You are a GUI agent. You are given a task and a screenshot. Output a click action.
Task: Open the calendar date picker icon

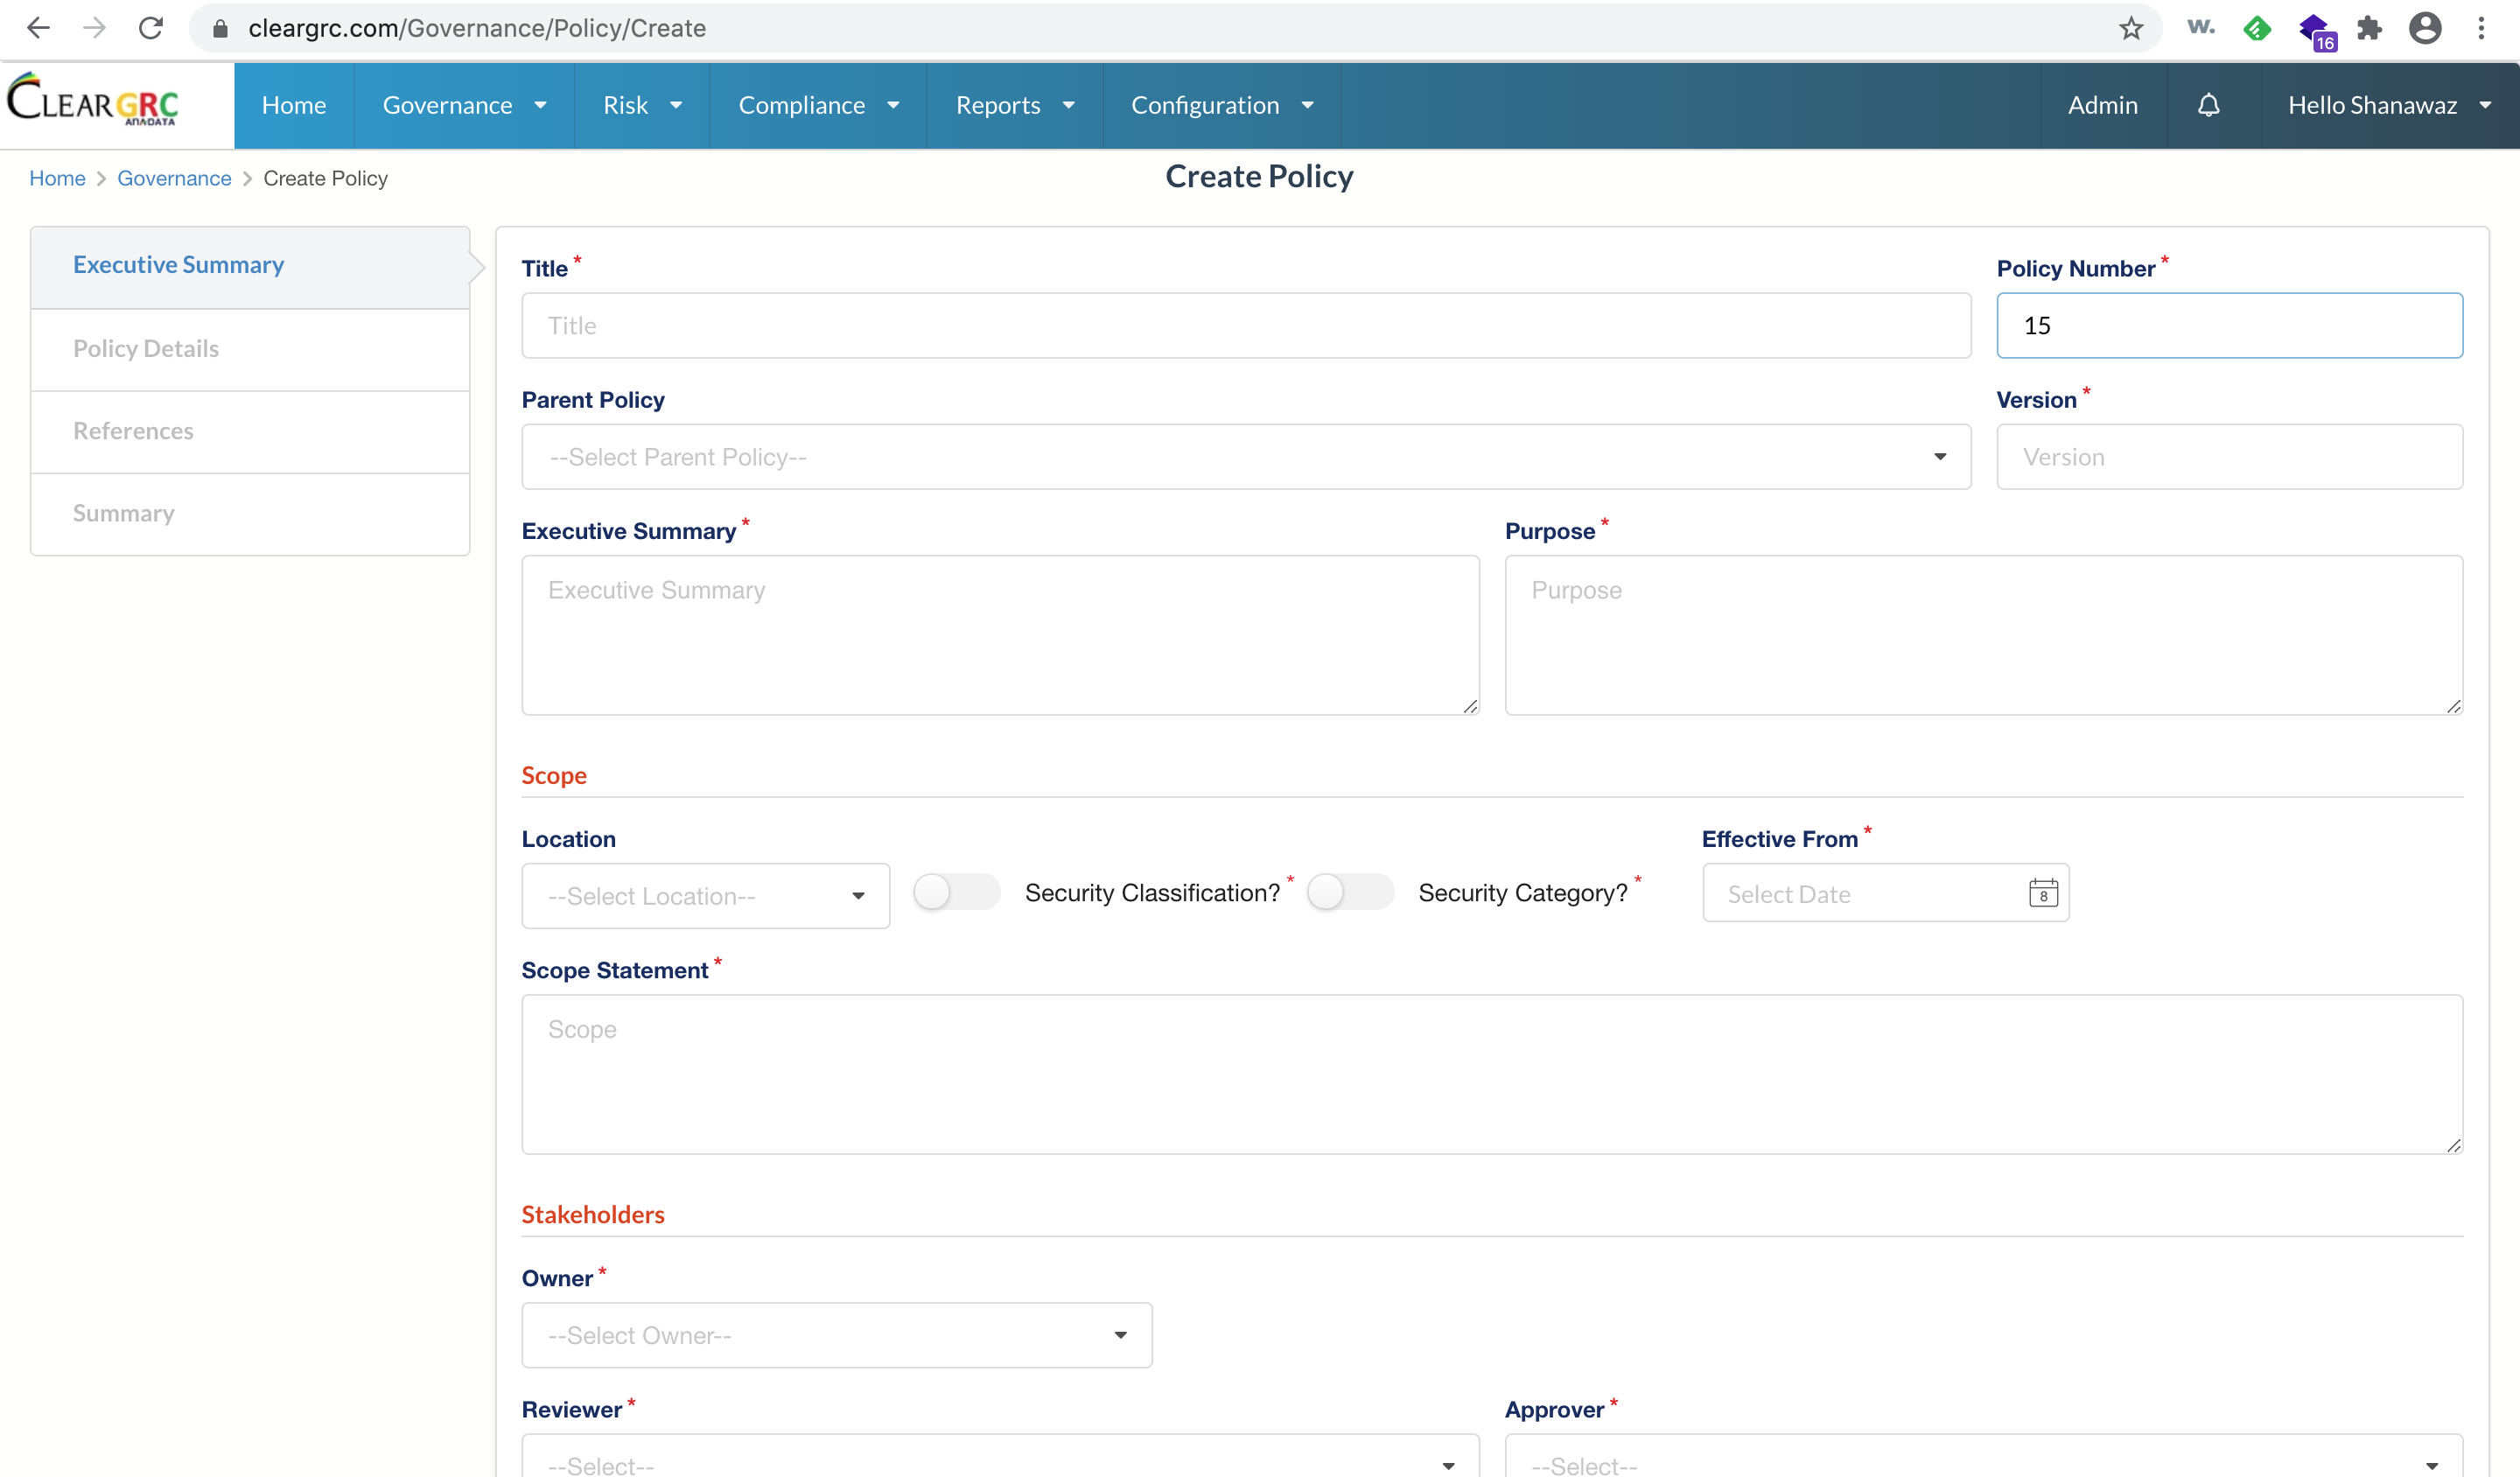coord(2042,893)
